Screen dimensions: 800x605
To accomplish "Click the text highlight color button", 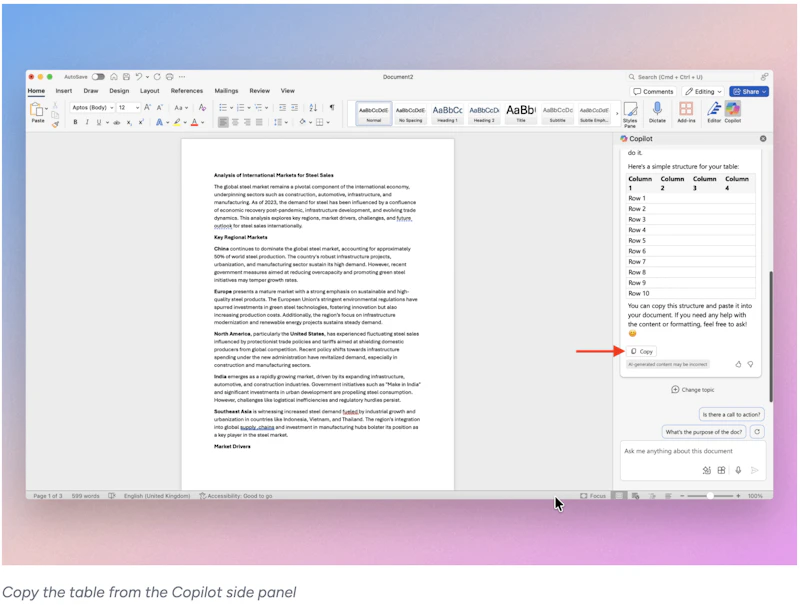I will point(177,122).
